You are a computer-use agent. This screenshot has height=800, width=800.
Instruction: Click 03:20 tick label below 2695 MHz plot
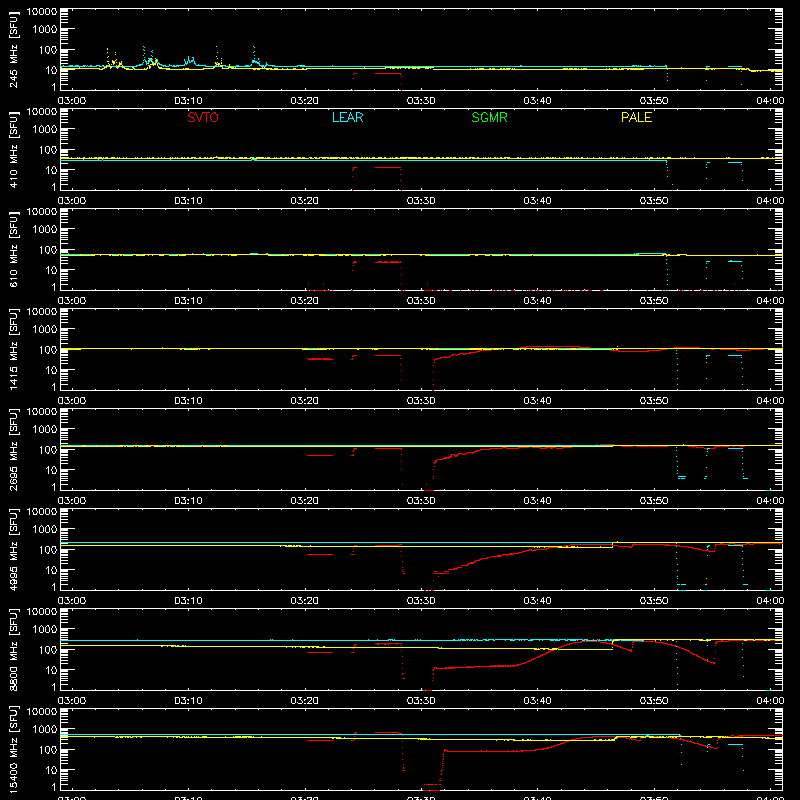click(305, 501)
